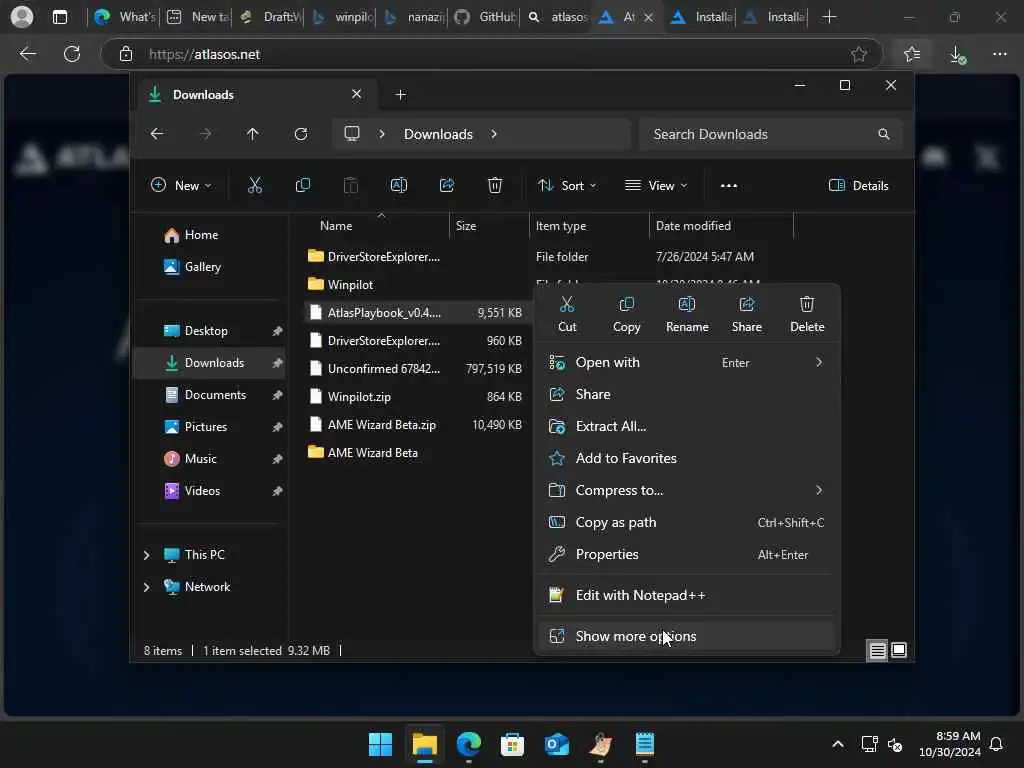This screenshot has height=768, width=1024.
Task: Show hidden system tray icons
Action: click(x=838, y=744)
